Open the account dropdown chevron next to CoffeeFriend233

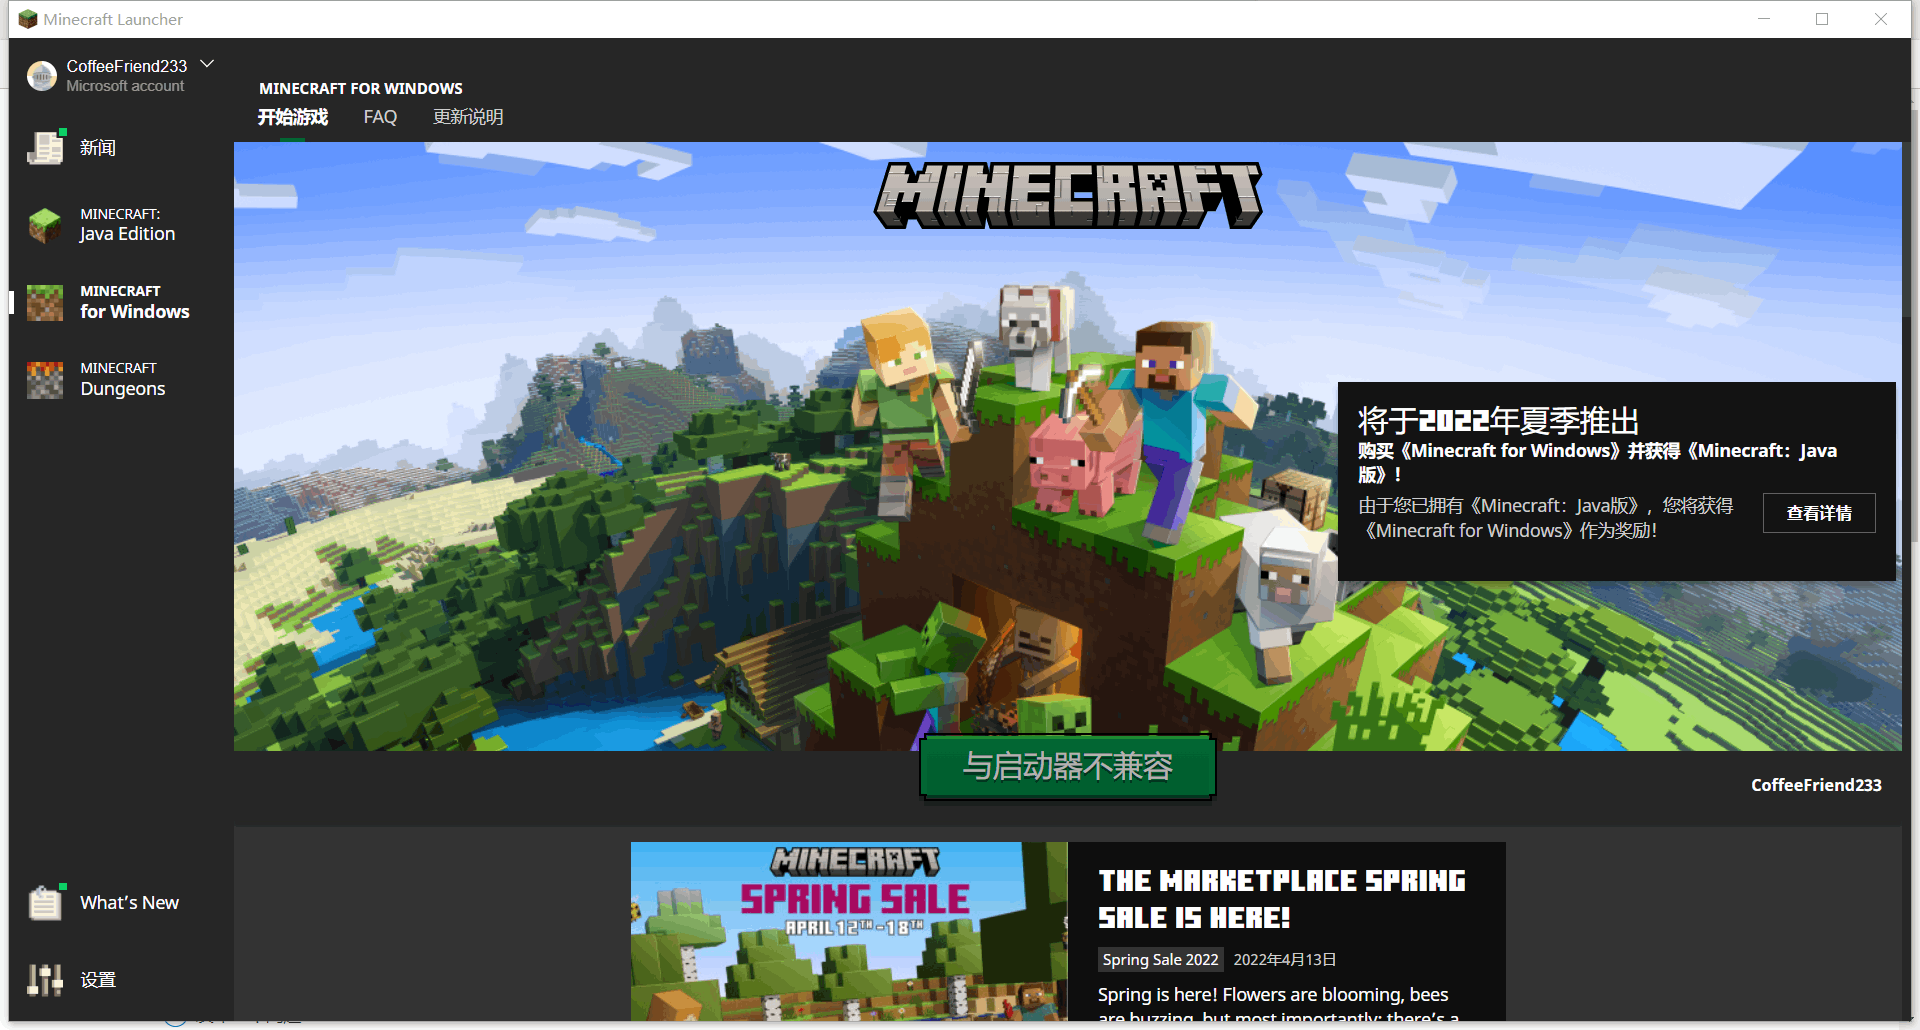point(207,64)
